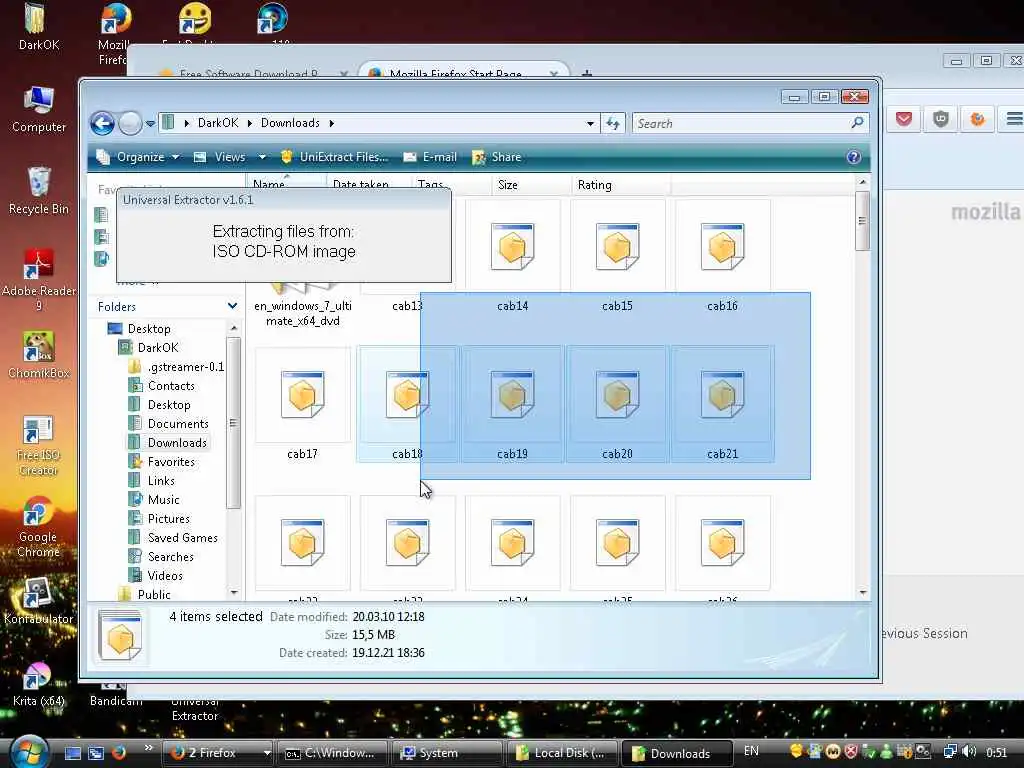Image resolution: width=1024 pixels, height=768 pixels.
Task: Select Saved Games in the folder tree
Action: (182, 537)
